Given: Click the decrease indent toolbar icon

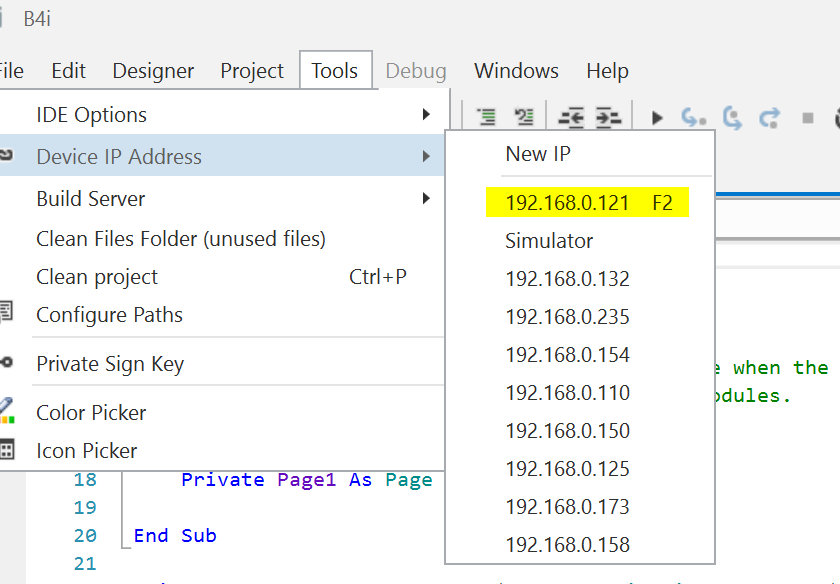Looking at the screenshot, I should [x=571, y=117].
